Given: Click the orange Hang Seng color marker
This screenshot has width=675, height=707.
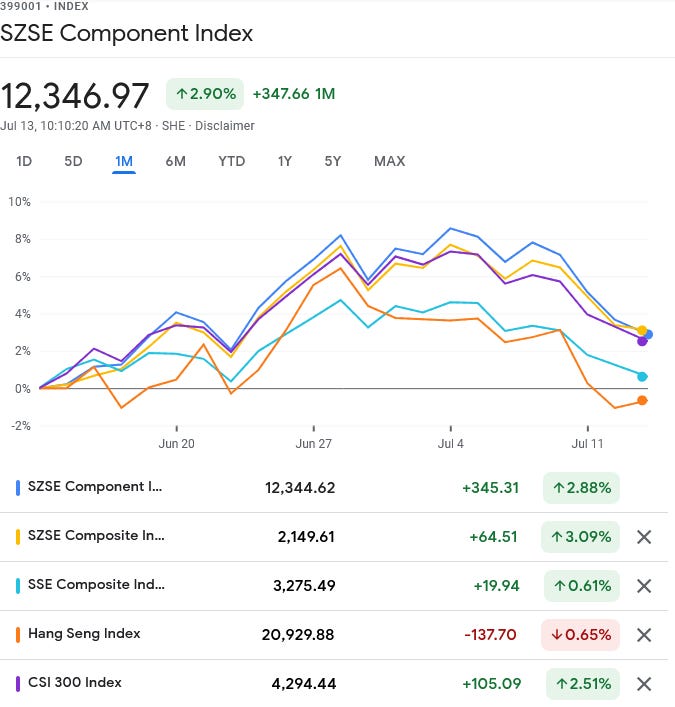Looking at the screenshot, I should pyautogui.click(x=18, y=635).
